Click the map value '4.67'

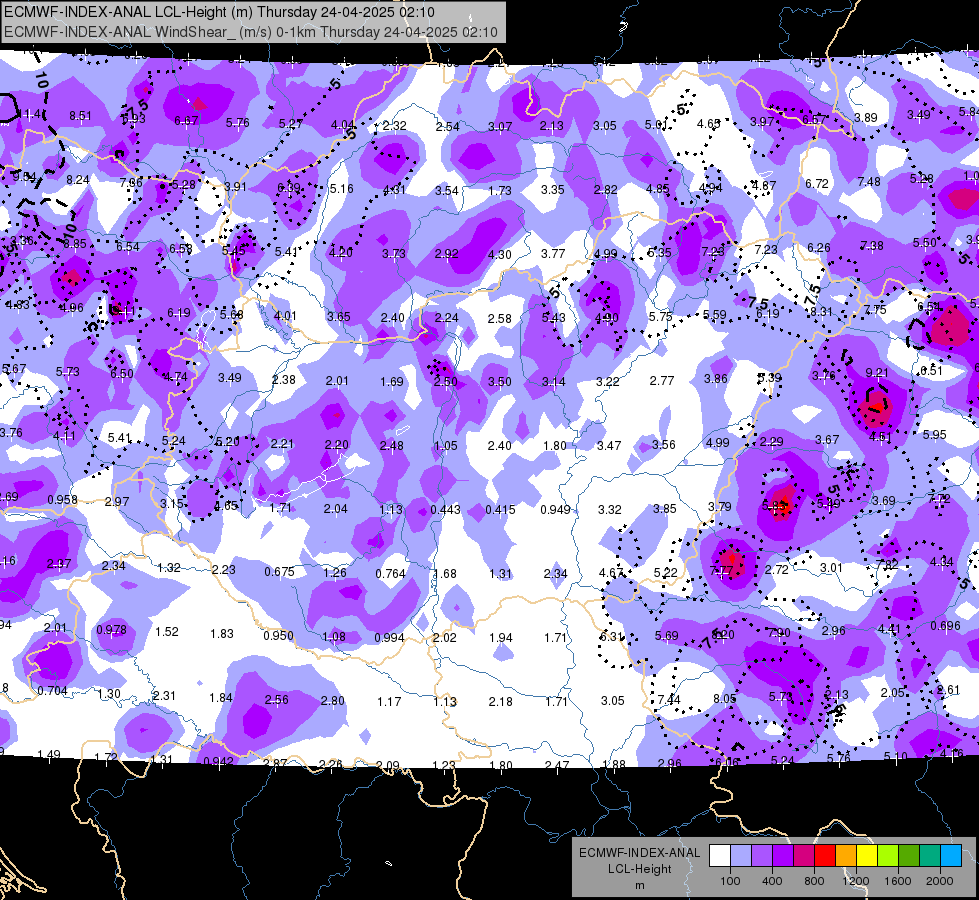pos(611,573)
